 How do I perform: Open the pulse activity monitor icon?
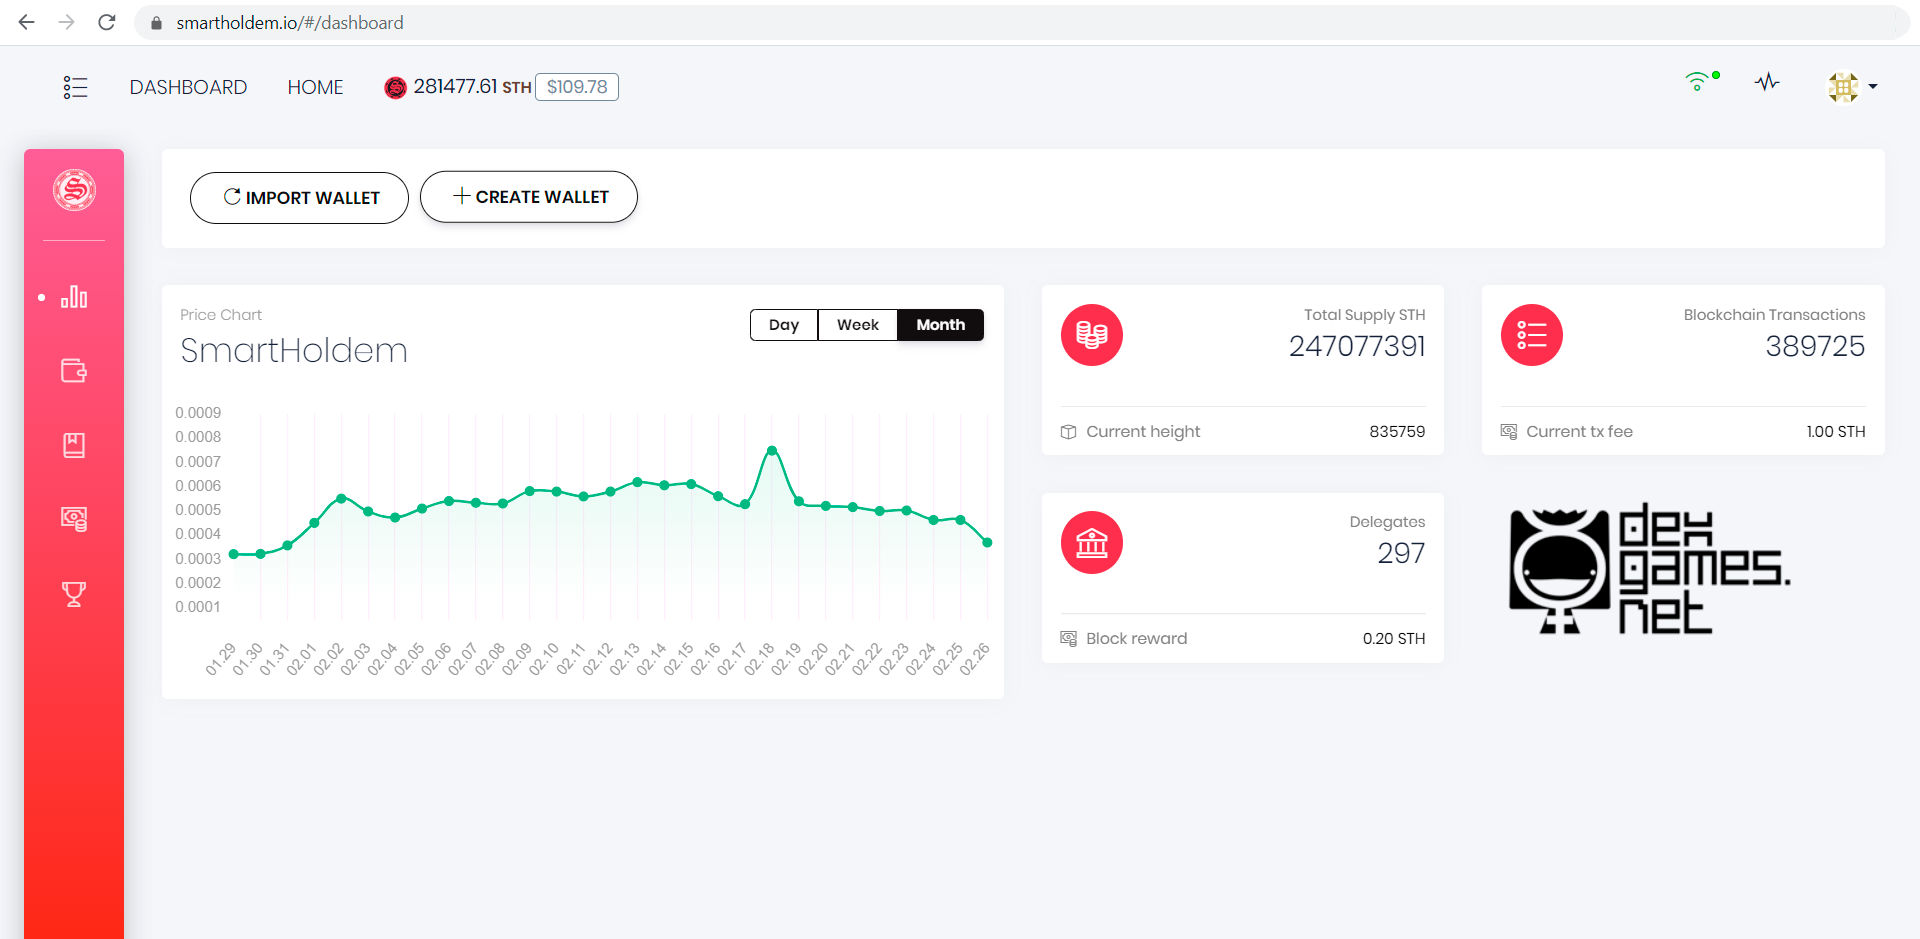pos(1767,82)
